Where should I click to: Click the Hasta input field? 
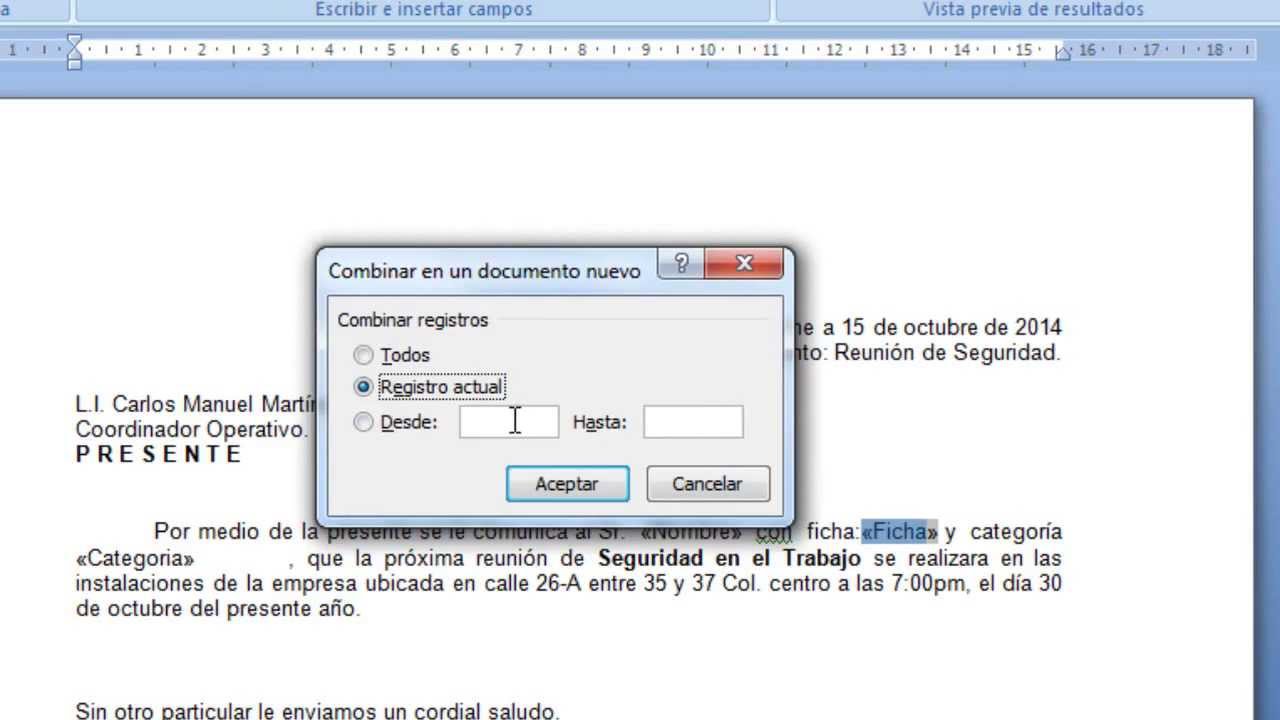tap(693, 422)
